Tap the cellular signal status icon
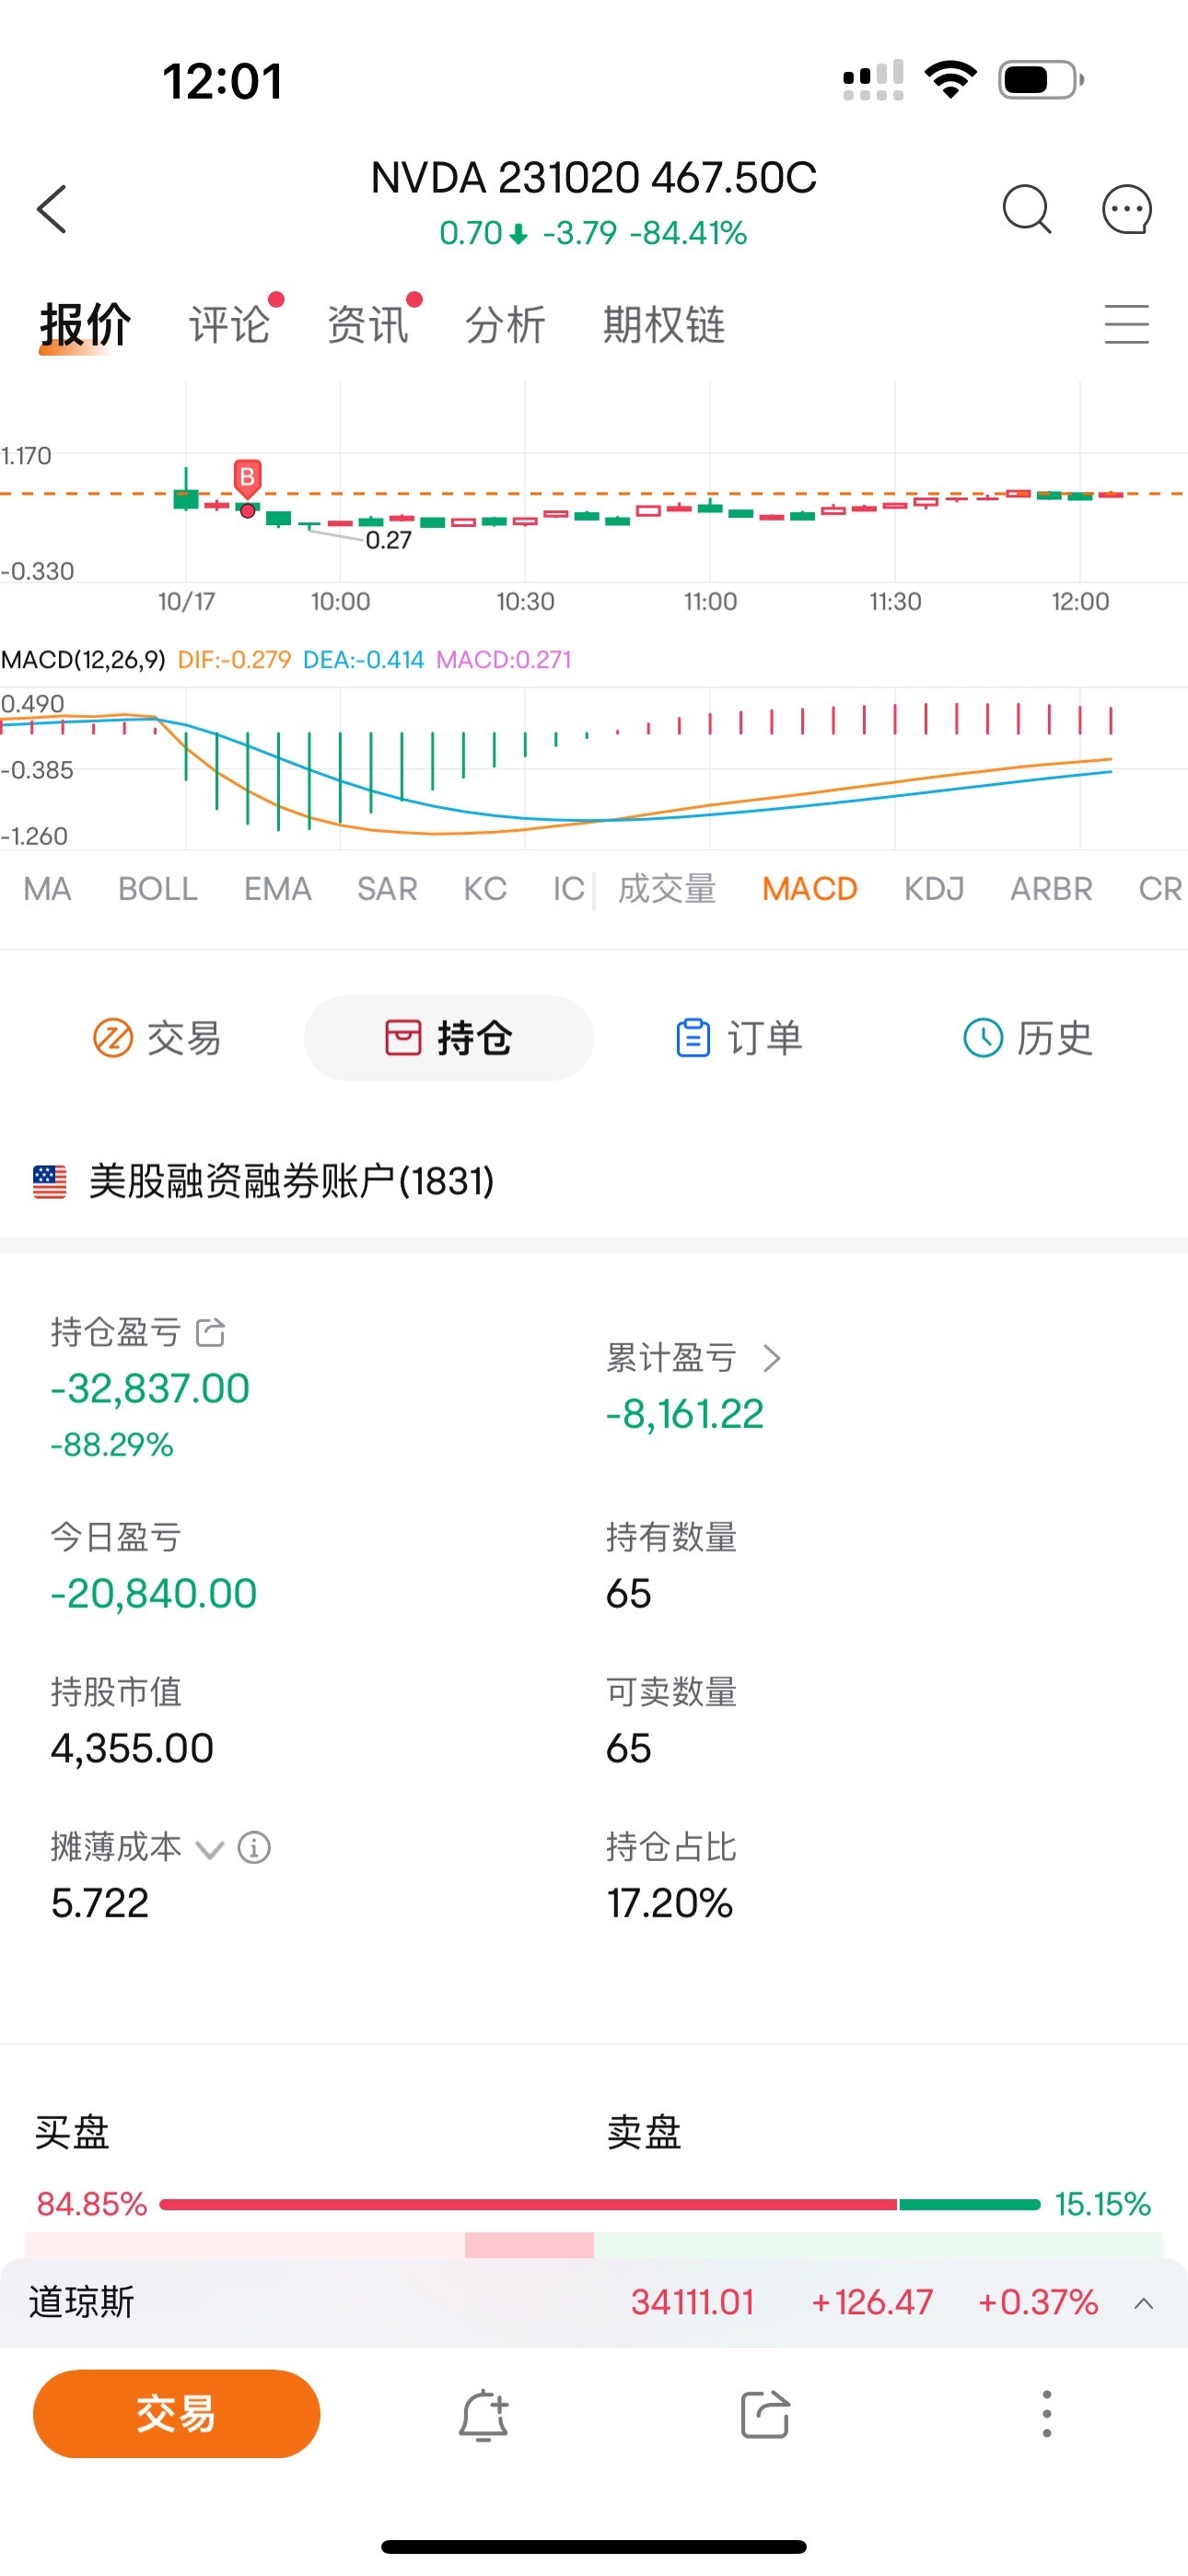Viewport: 1188px width, 2576px height. point(873,80)
